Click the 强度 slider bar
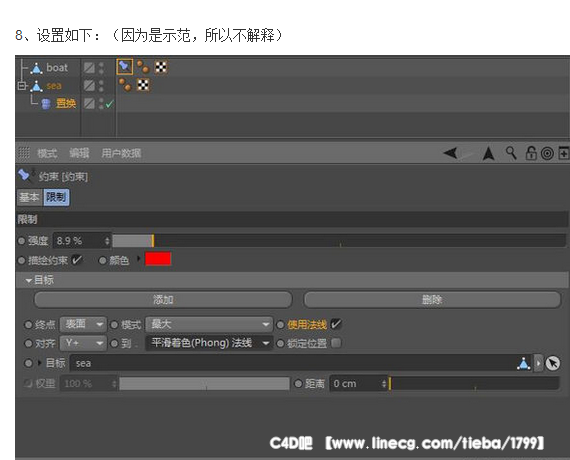The width and height of the screenshot is (570, 460). pos(339,241)
